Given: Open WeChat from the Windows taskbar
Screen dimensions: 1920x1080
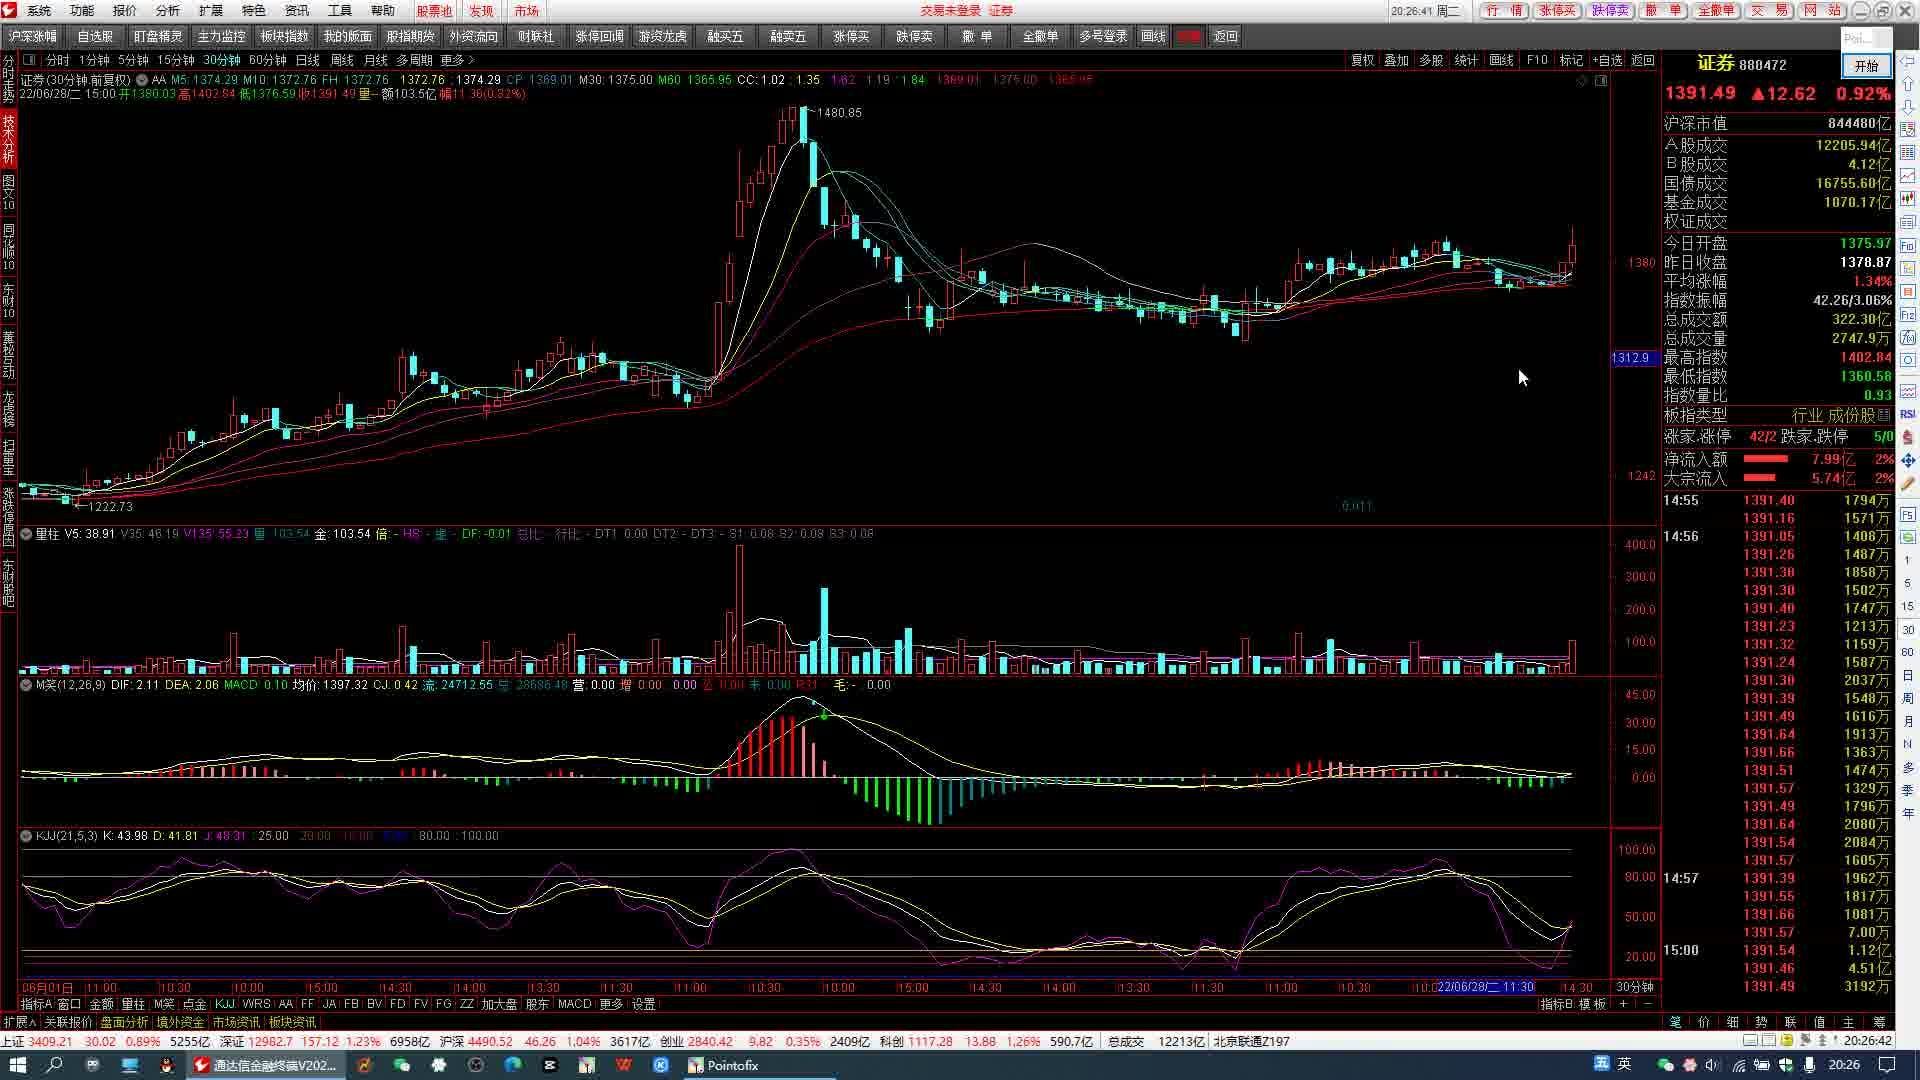Looking at the screenshot, I should (x=401, y=1065).
